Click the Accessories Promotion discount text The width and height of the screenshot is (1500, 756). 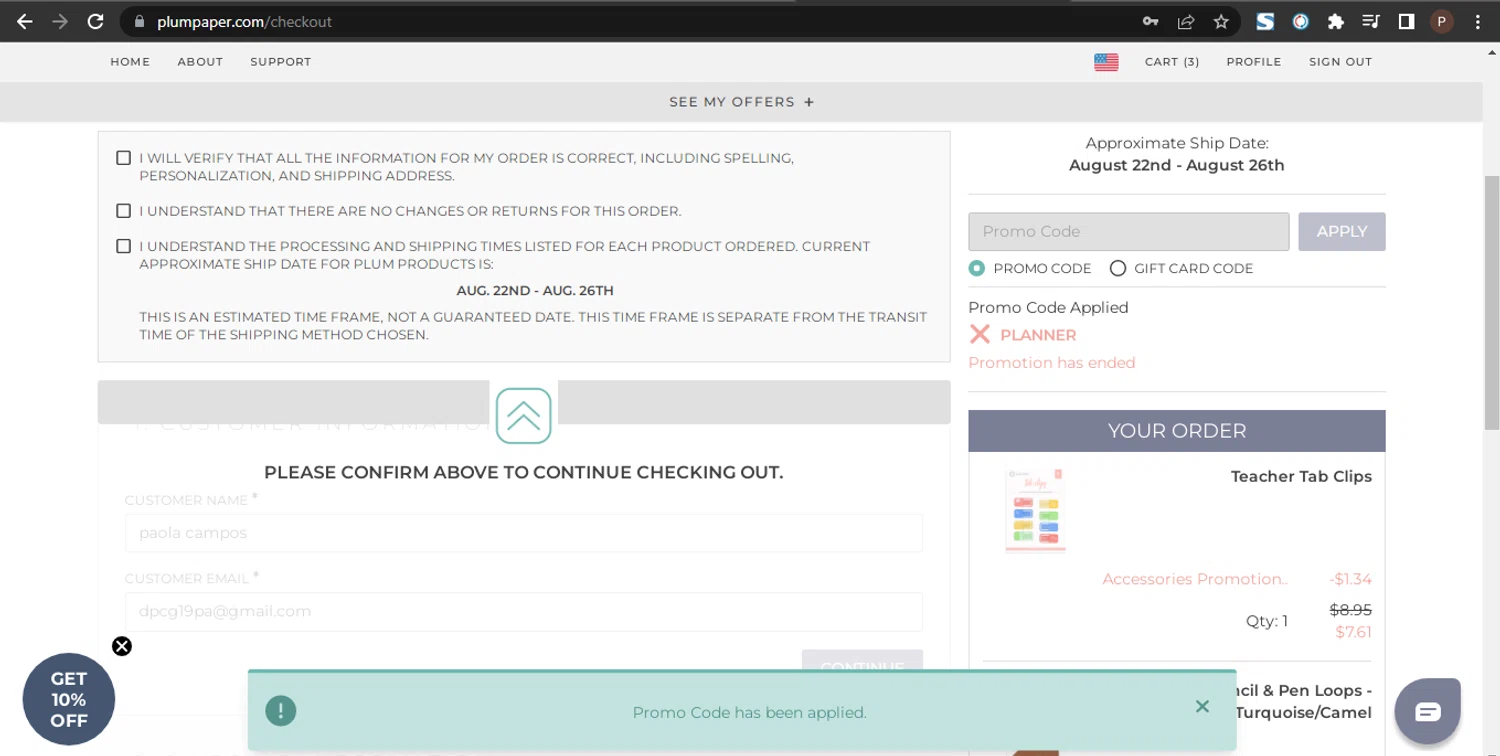click(x=1195, y=579)
